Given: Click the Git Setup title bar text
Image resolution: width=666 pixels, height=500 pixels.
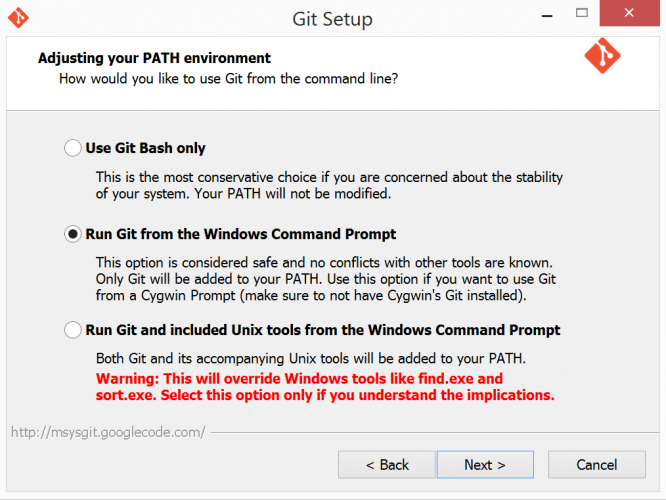Looking at the screenshot, I should (x=332, y=19).
